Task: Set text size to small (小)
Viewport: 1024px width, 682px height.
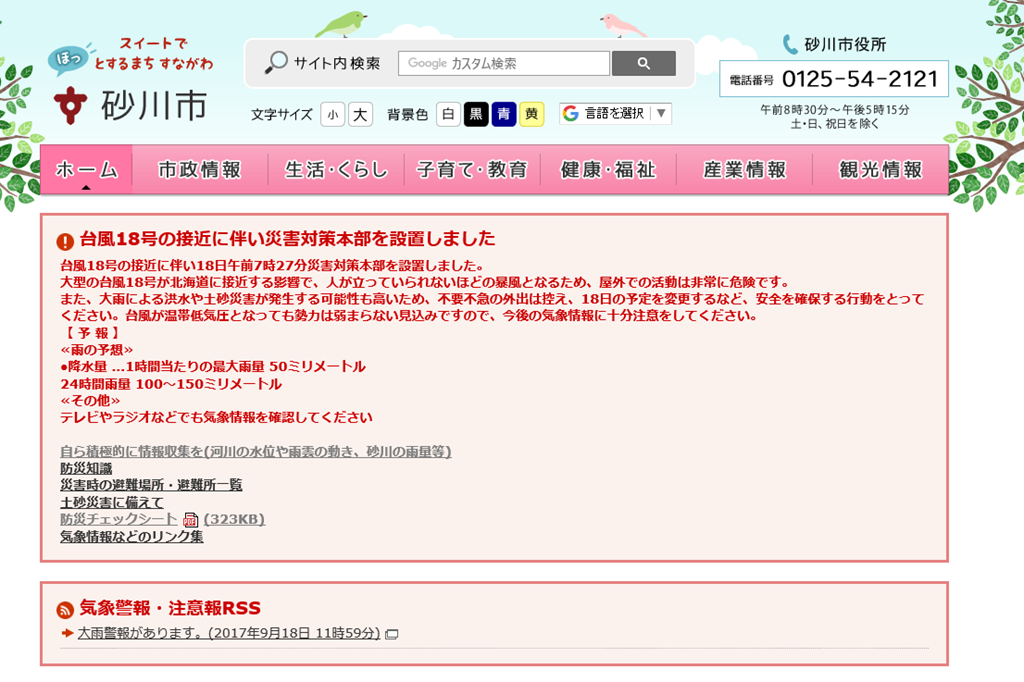Action: [x=332, y=114]
